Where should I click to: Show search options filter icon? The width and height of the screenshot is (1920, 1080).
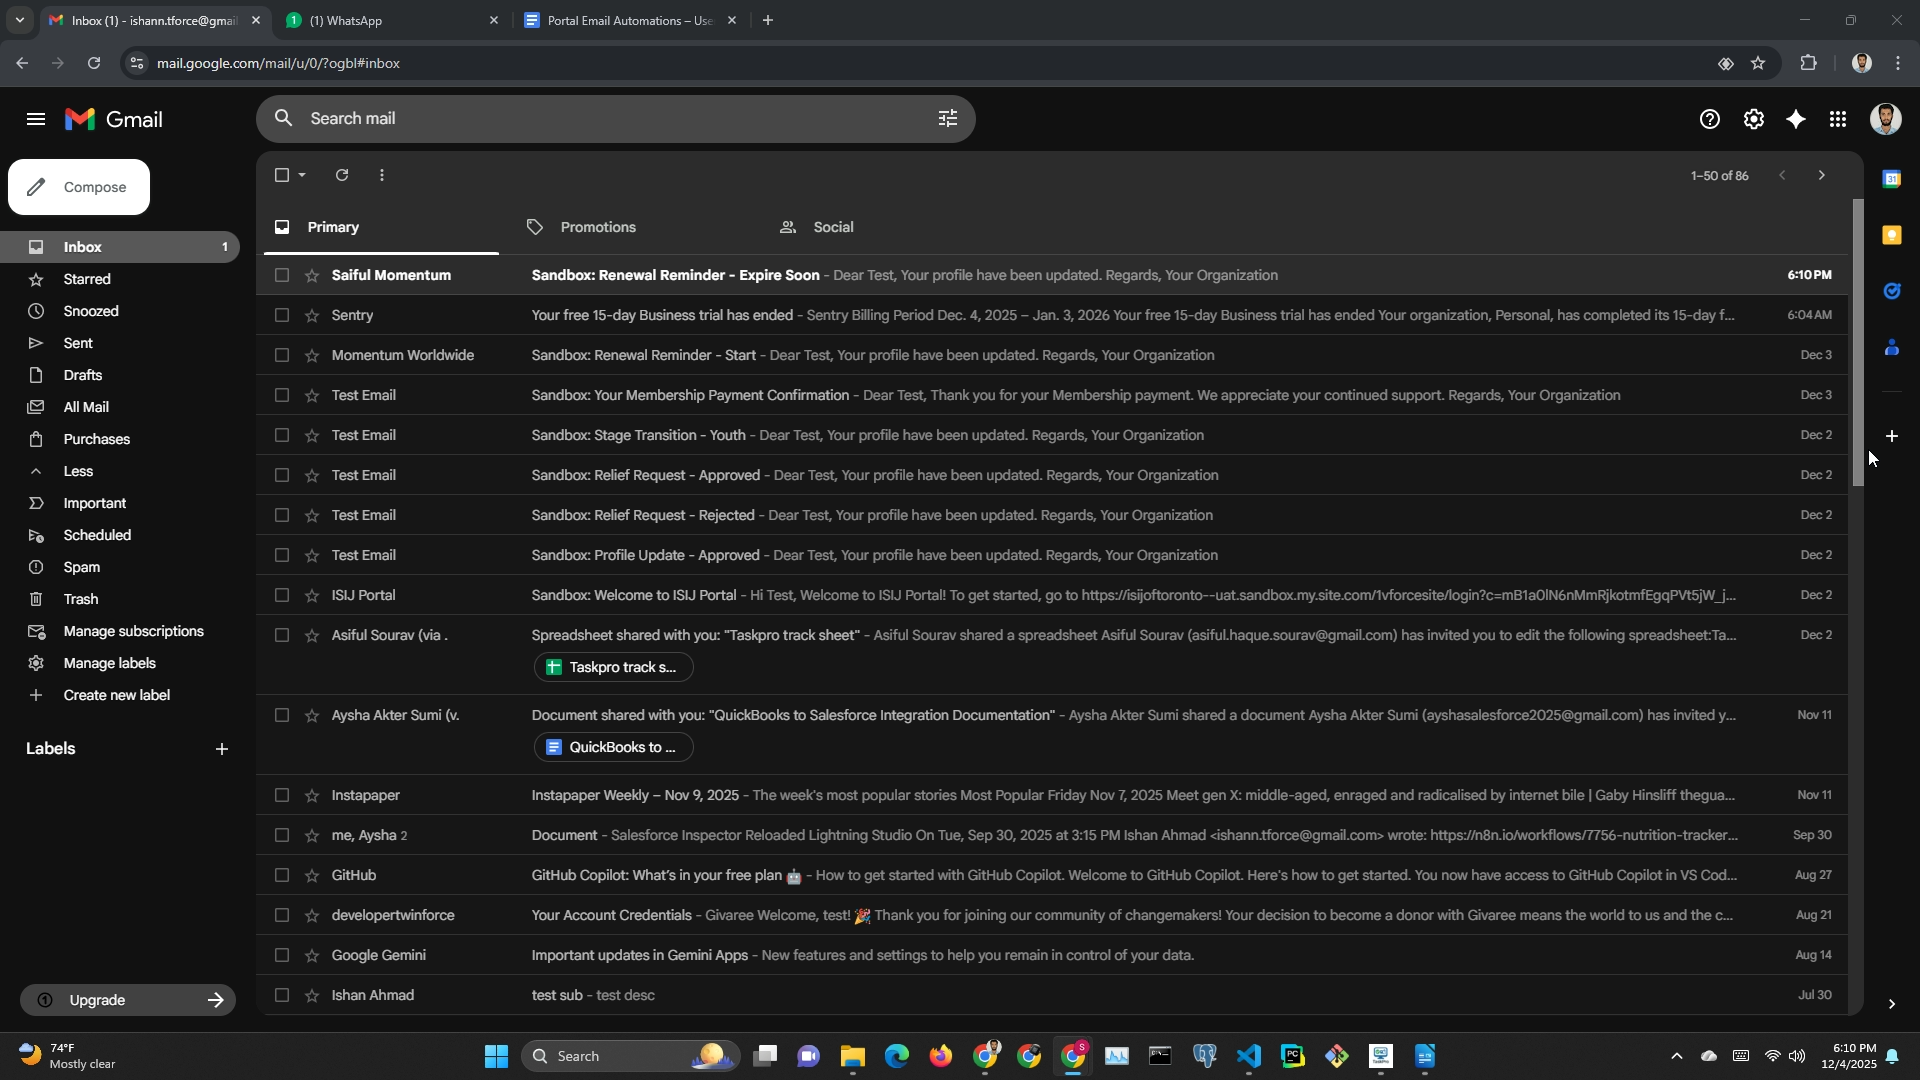(x=947, y=119)
